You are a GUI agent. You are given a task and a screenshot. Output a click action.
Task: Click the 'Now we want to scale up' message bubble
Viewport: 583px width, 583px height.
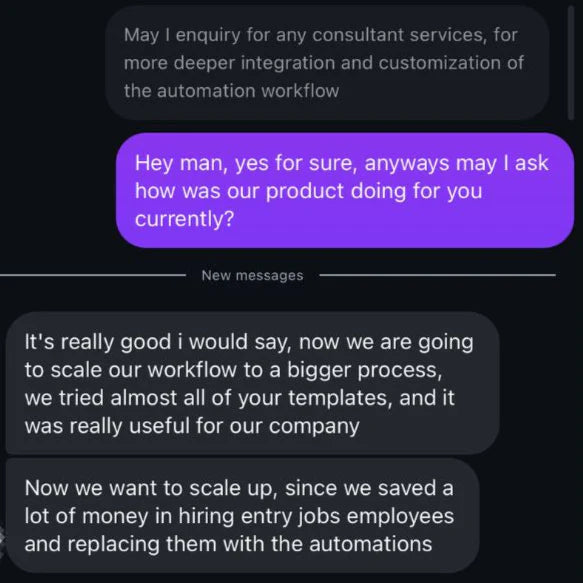tap(242, 516)
